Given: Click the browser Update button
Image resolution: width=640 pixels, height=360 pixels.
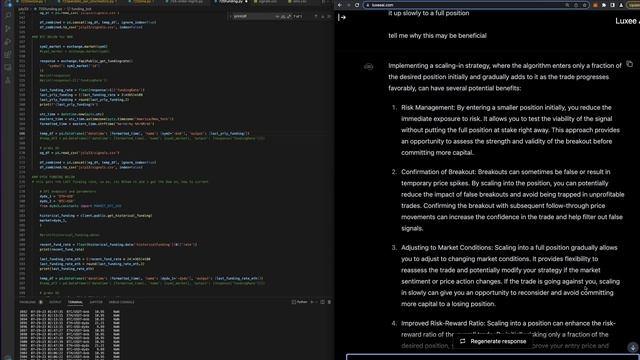Looking at the screenshot, I should click(634, 5).
